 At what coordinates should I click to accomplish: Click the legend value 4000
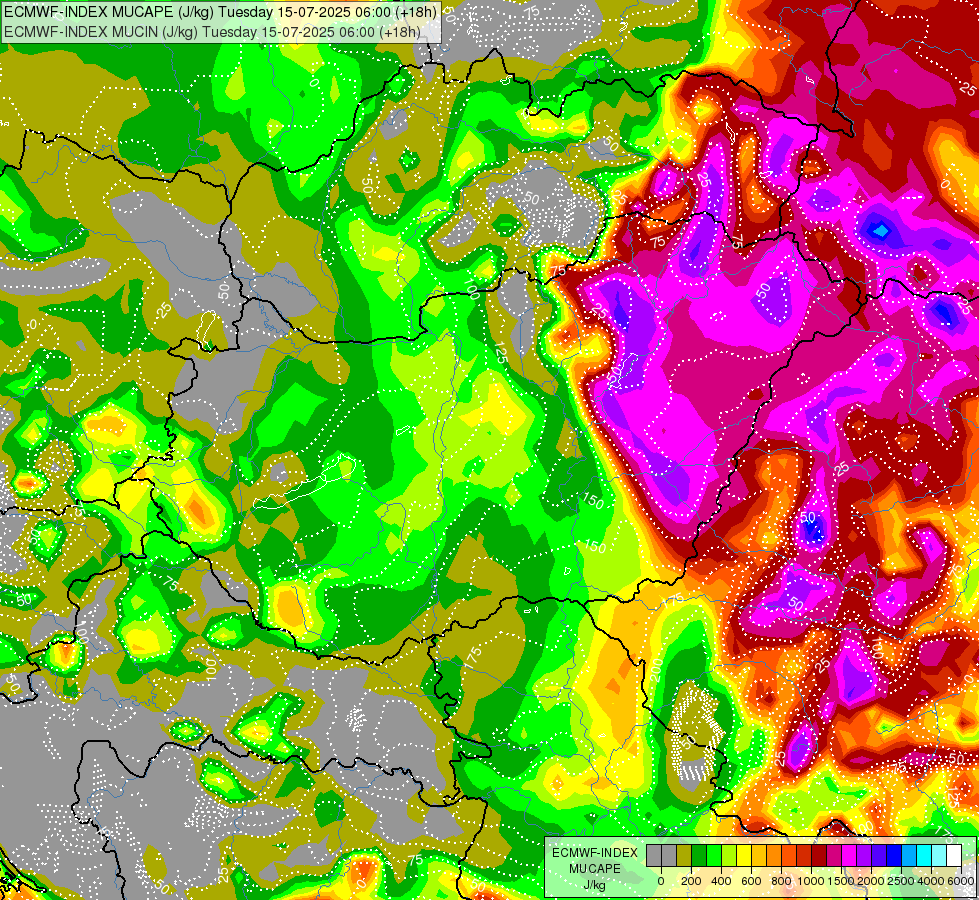931,881
